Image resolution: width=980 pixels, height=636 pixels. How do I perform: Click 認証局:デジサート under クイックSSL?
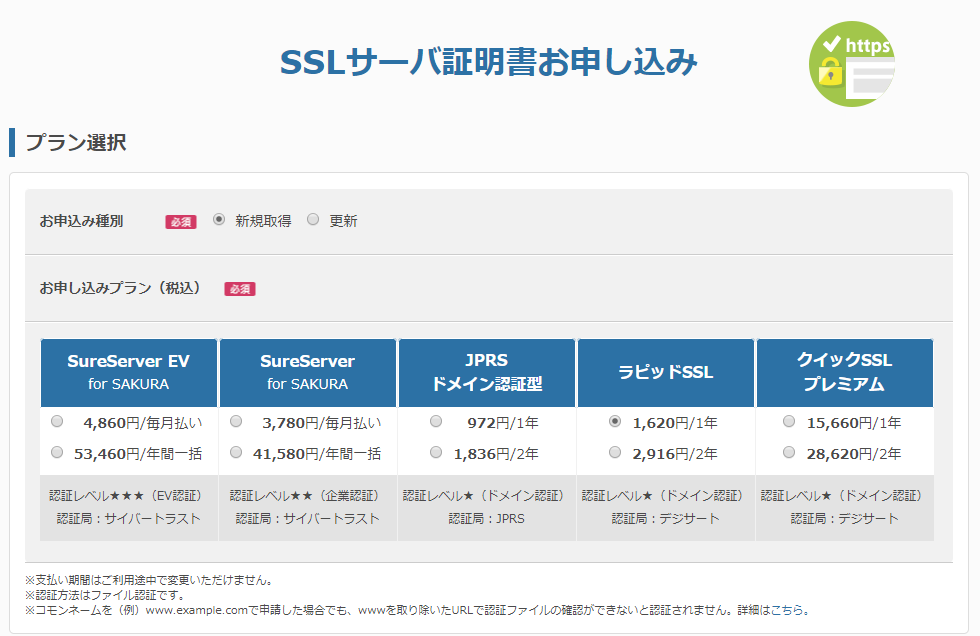[844, 519]
